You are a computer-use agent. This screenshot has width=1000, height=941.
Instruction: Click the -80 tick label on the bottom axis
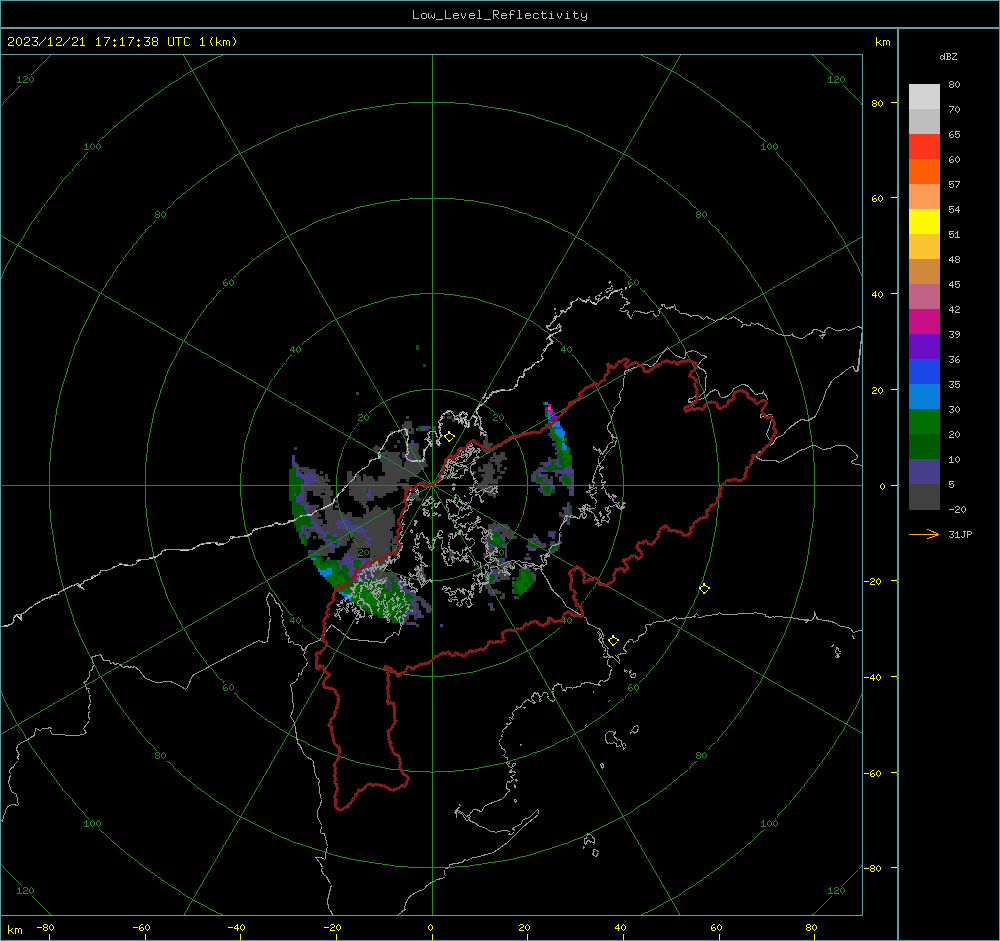pos(47,926)
